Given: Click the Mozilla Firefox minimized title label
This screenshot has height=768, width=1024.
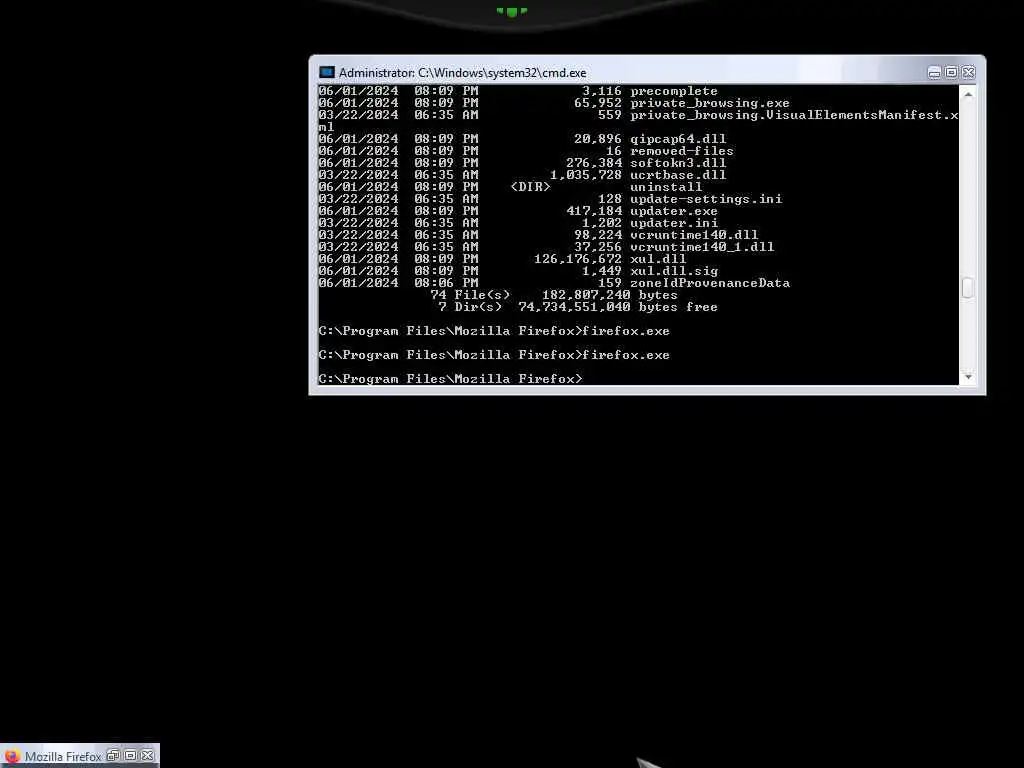Looking at the screenshot, I should tap(63, 756).
